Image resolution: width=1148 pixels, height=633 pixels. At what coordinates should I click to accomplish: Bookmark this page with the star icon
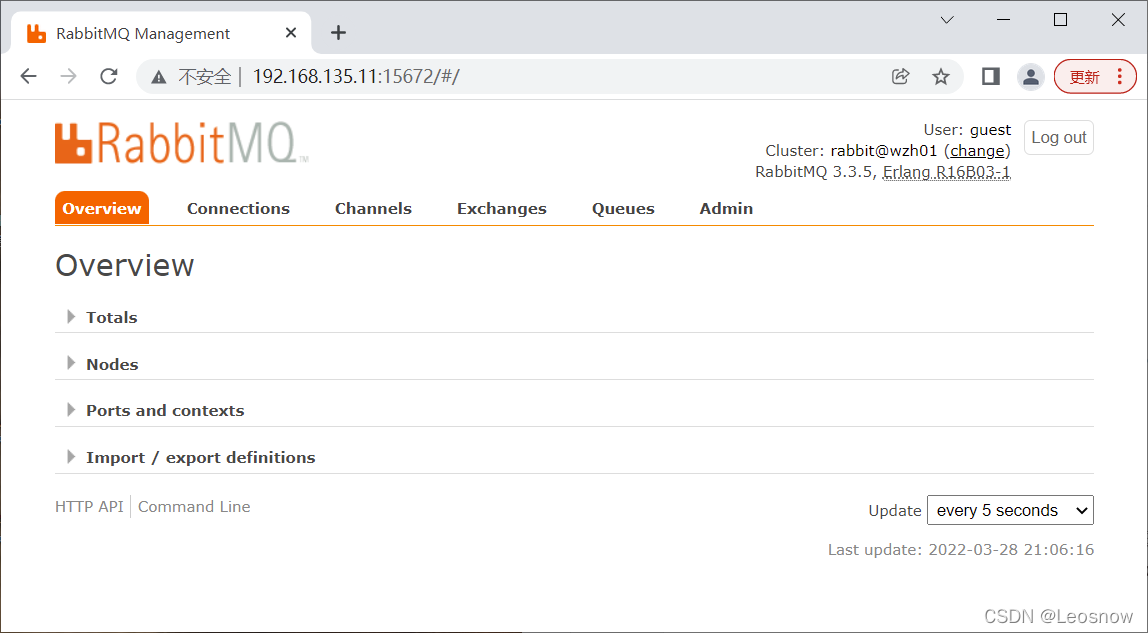pos(941,76)
